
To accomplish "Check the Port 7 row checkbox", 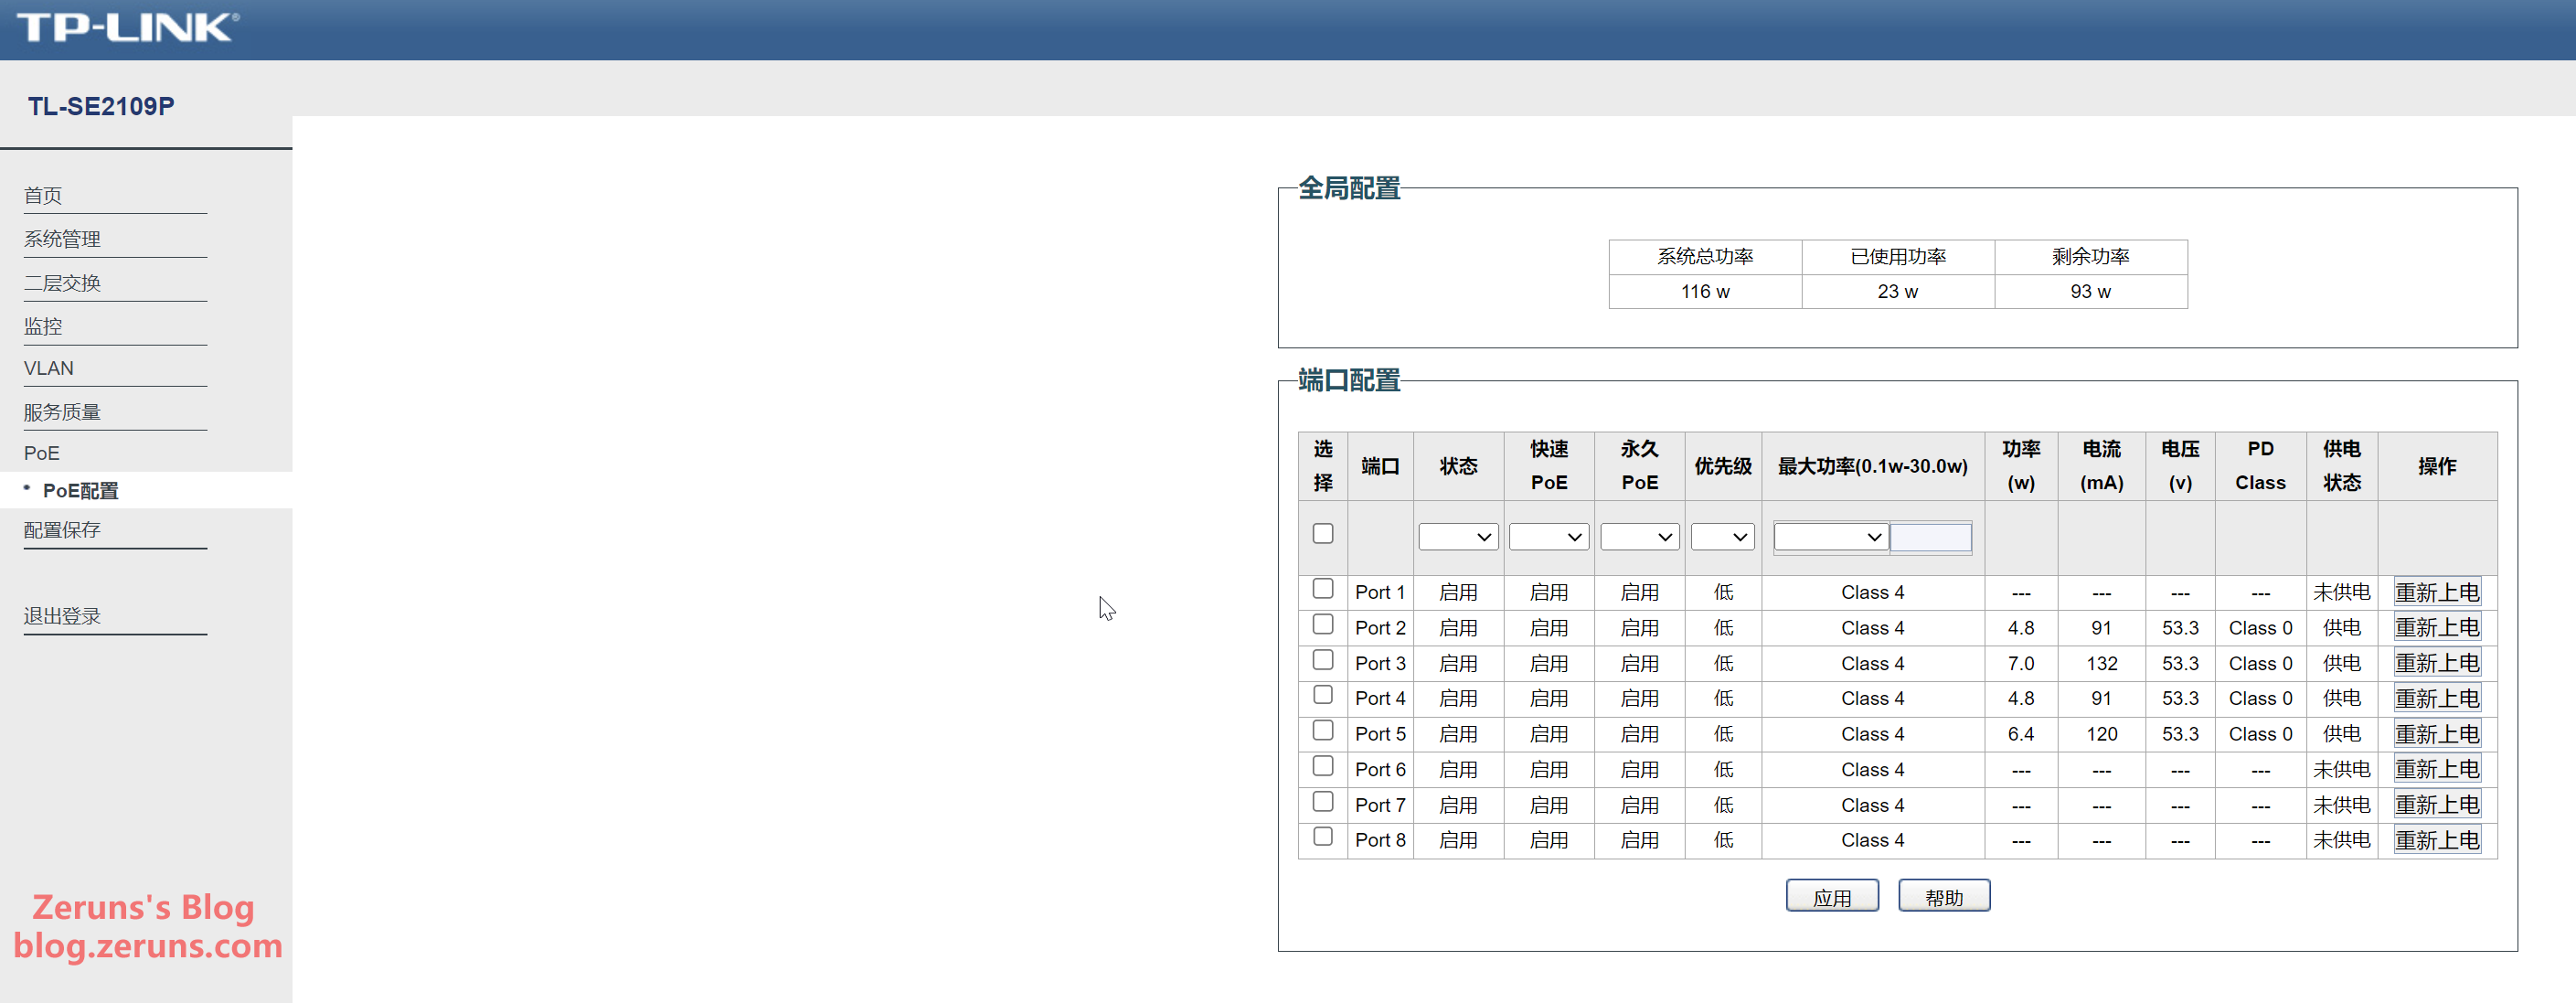I will pyautogui.click(x=1323, y=802).
